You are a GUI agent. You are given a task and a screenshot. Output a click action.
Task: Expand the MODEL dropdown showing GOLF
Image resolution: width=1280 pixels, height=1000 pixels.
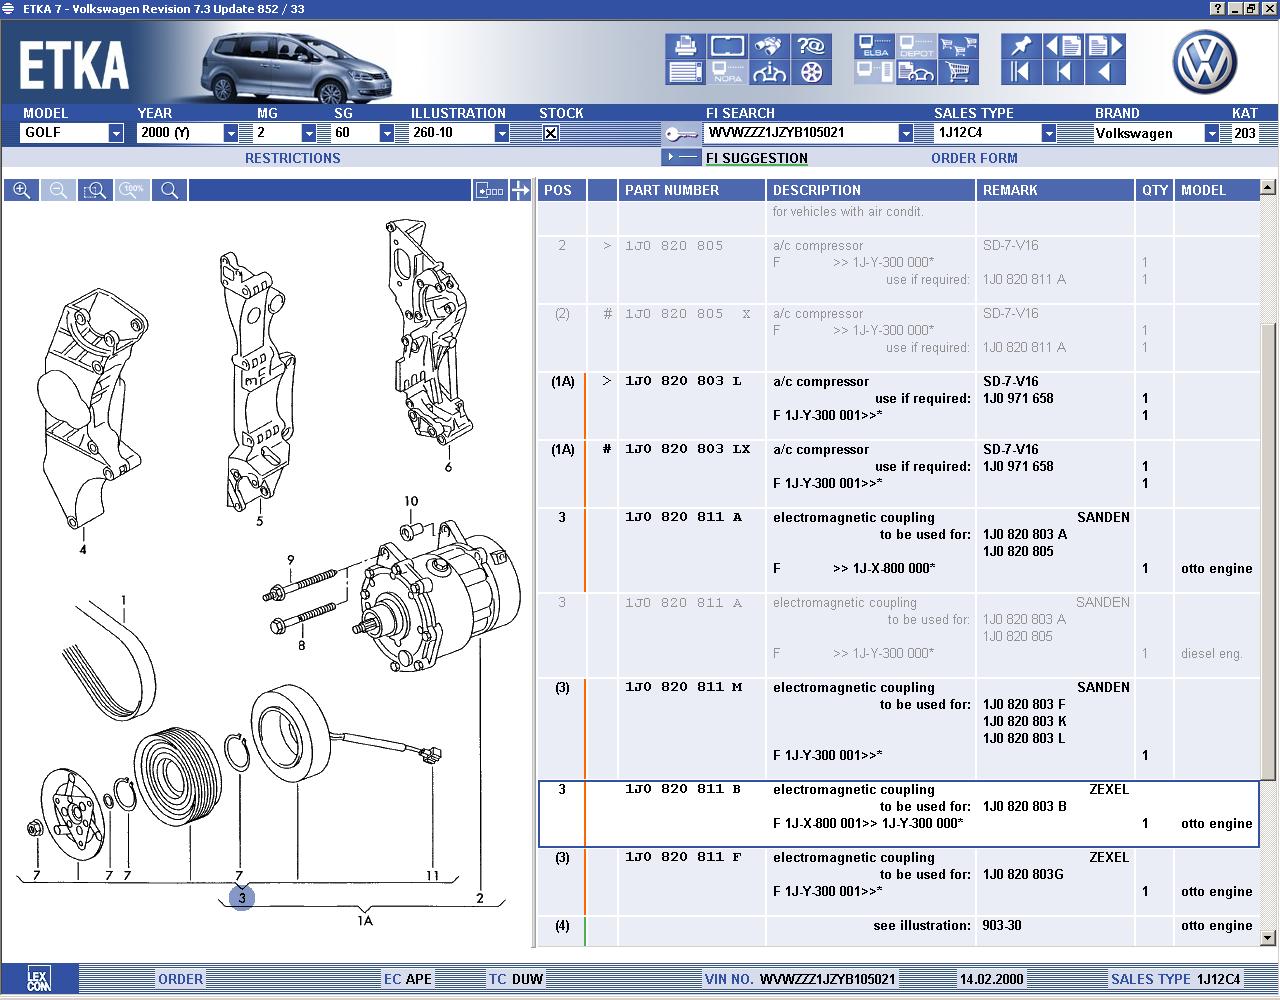[x=116, y=133]
